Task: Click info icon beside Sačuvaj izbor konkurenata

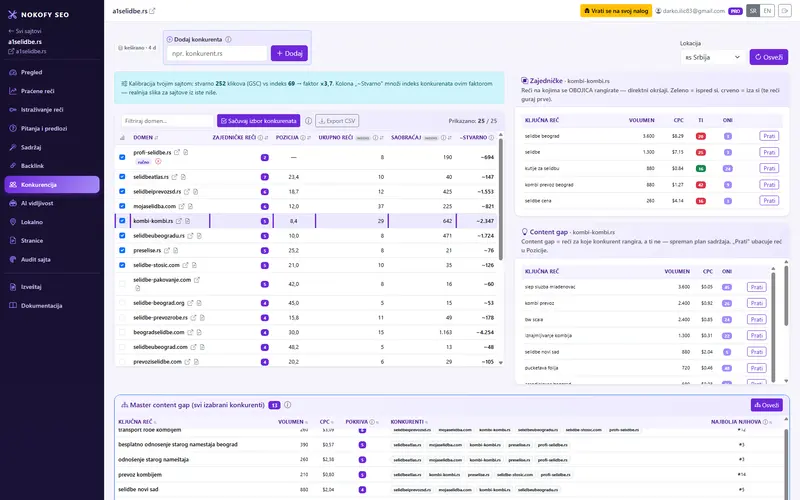Action: [308, 121]
